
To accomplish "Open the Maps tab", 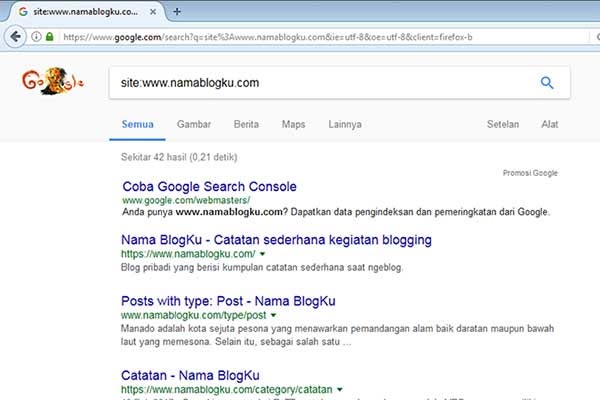I will 293,124.
